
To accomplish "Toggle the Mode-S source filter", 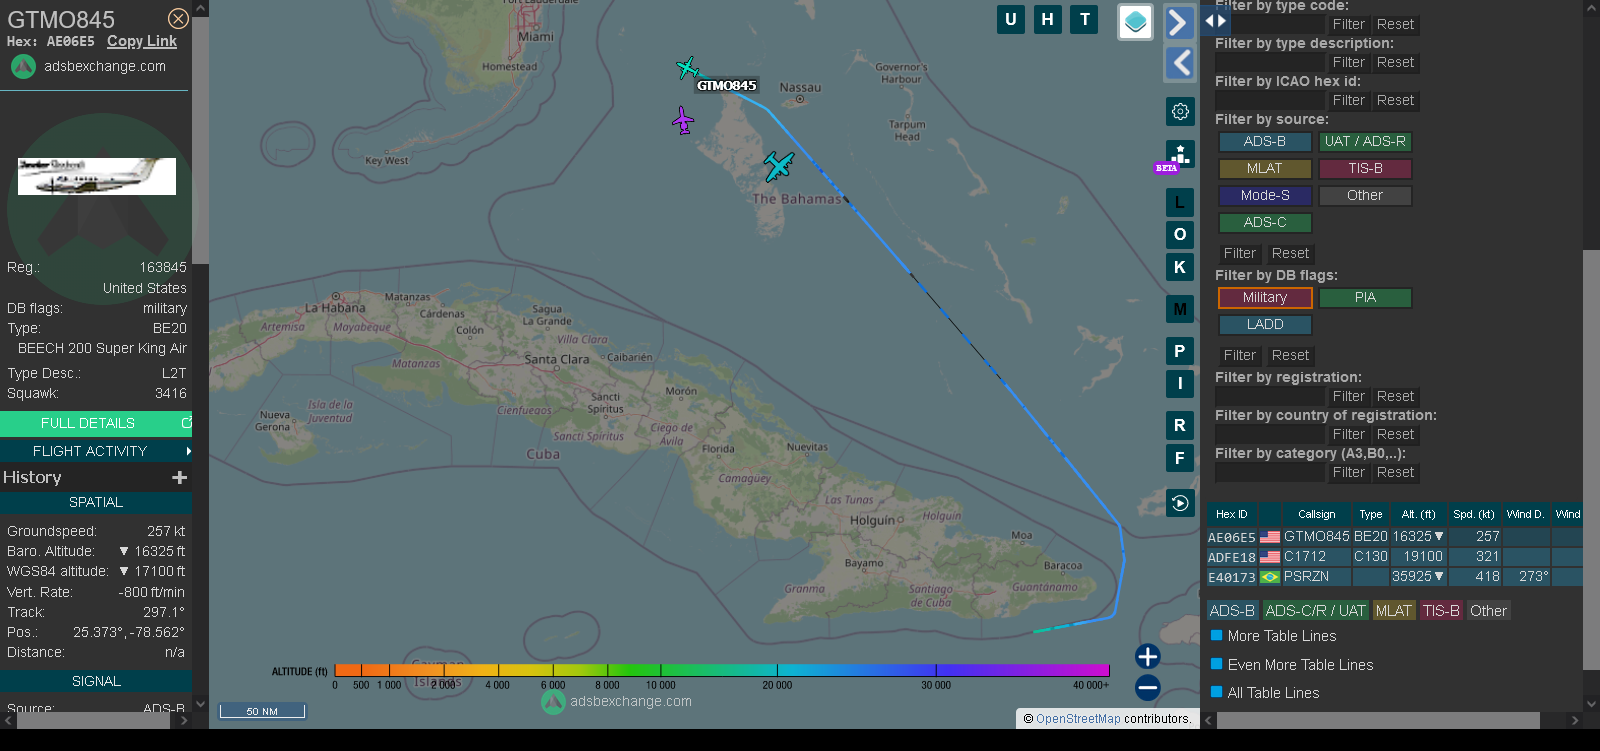I will [1265, 196].
